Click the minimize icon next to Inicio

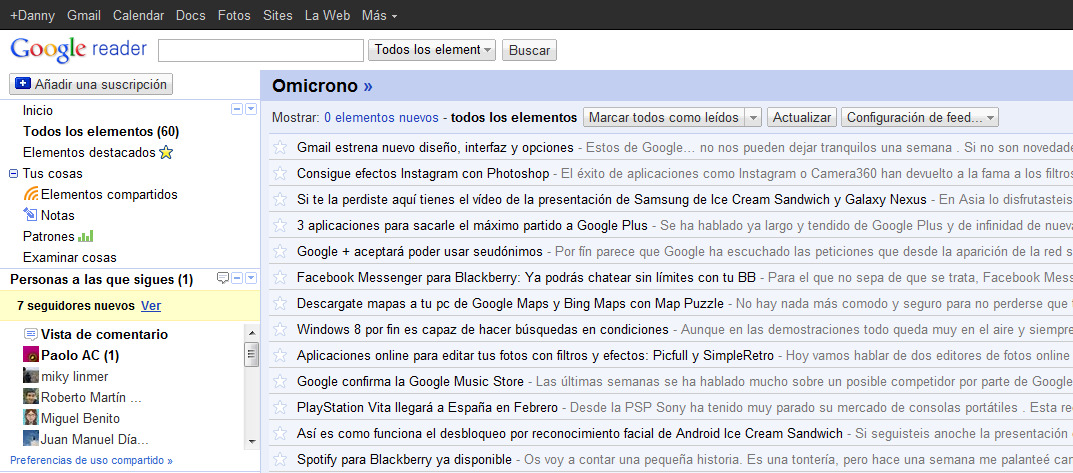click(237, 109)
